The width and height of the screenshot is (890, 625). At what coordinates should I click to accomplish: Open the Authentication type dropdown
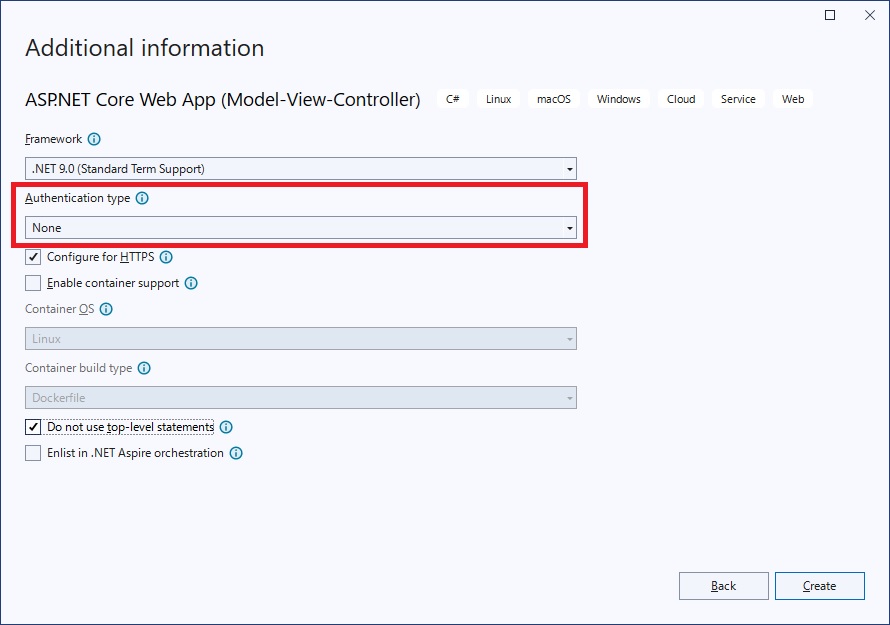pos(301,228)
